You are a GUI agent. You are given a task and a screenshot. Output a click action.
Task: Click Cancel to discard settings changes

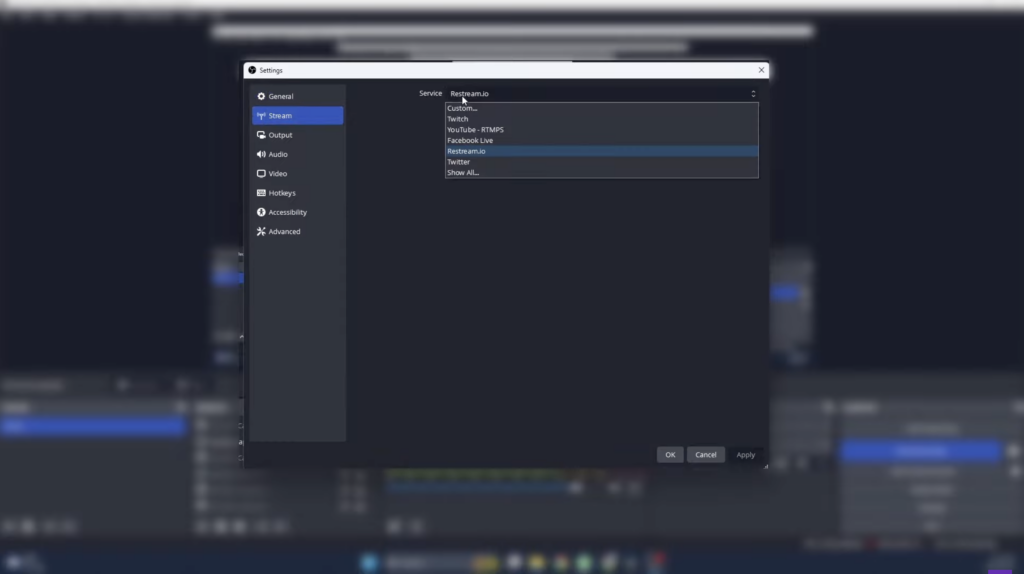[706, 455]
